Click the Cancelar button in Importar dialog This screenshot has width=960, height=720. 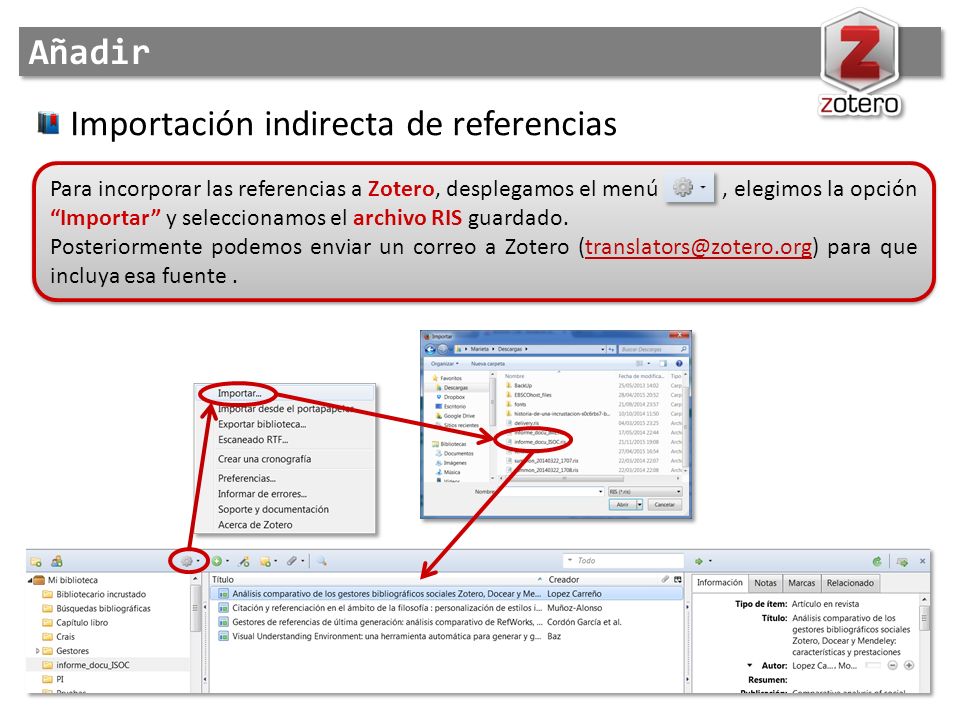[664, 504]
